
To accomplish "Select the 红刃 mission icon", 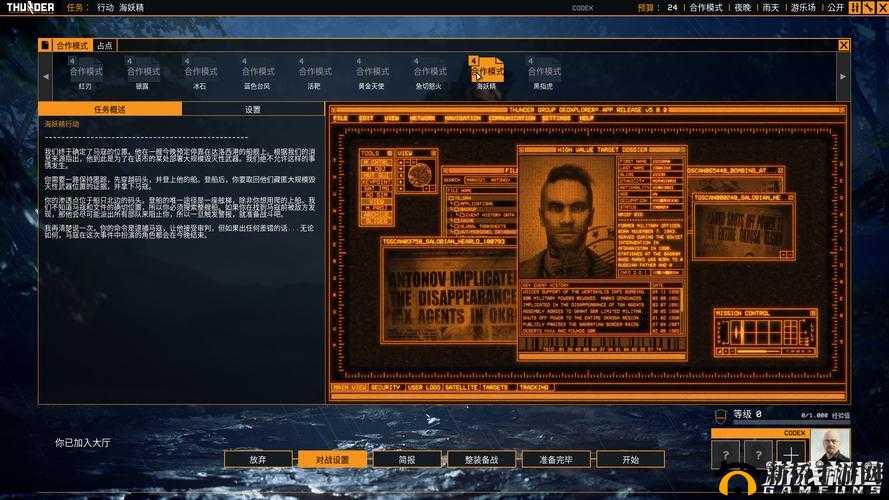I will tap(86, 72).
